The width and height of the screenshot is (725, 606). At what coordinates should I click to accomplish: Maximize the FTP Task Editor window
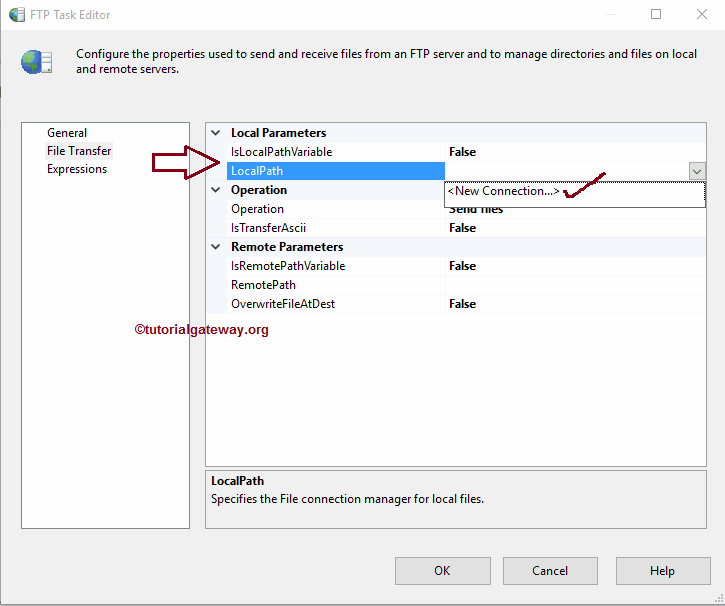[x=656, y=14]
